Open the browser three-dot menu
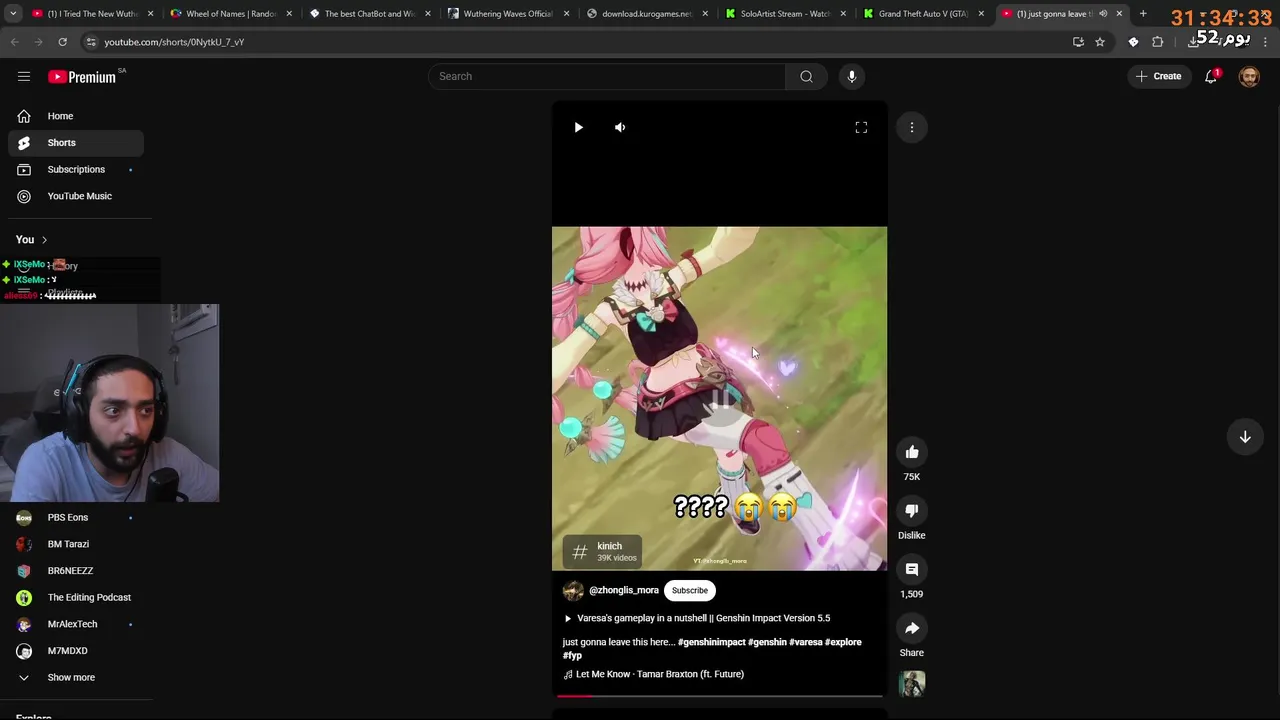Image resolution: width=1280 pixels, height=720 pixels. pyautogui.click(x=1266, y=42)
